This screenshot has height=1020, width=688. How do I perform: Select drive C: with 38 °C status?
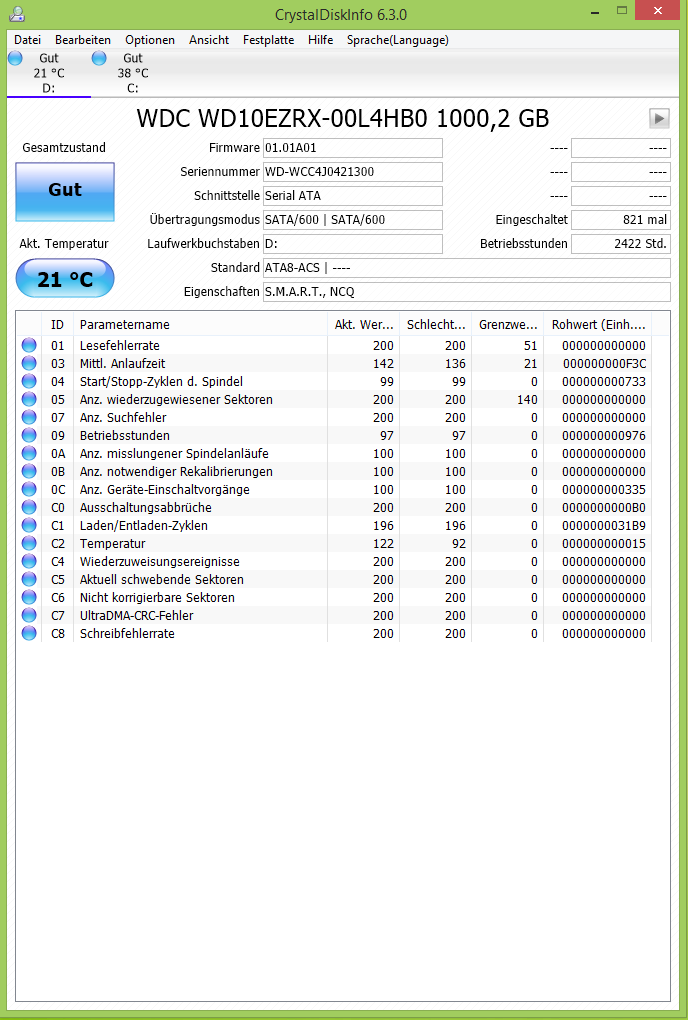point(133,73)
